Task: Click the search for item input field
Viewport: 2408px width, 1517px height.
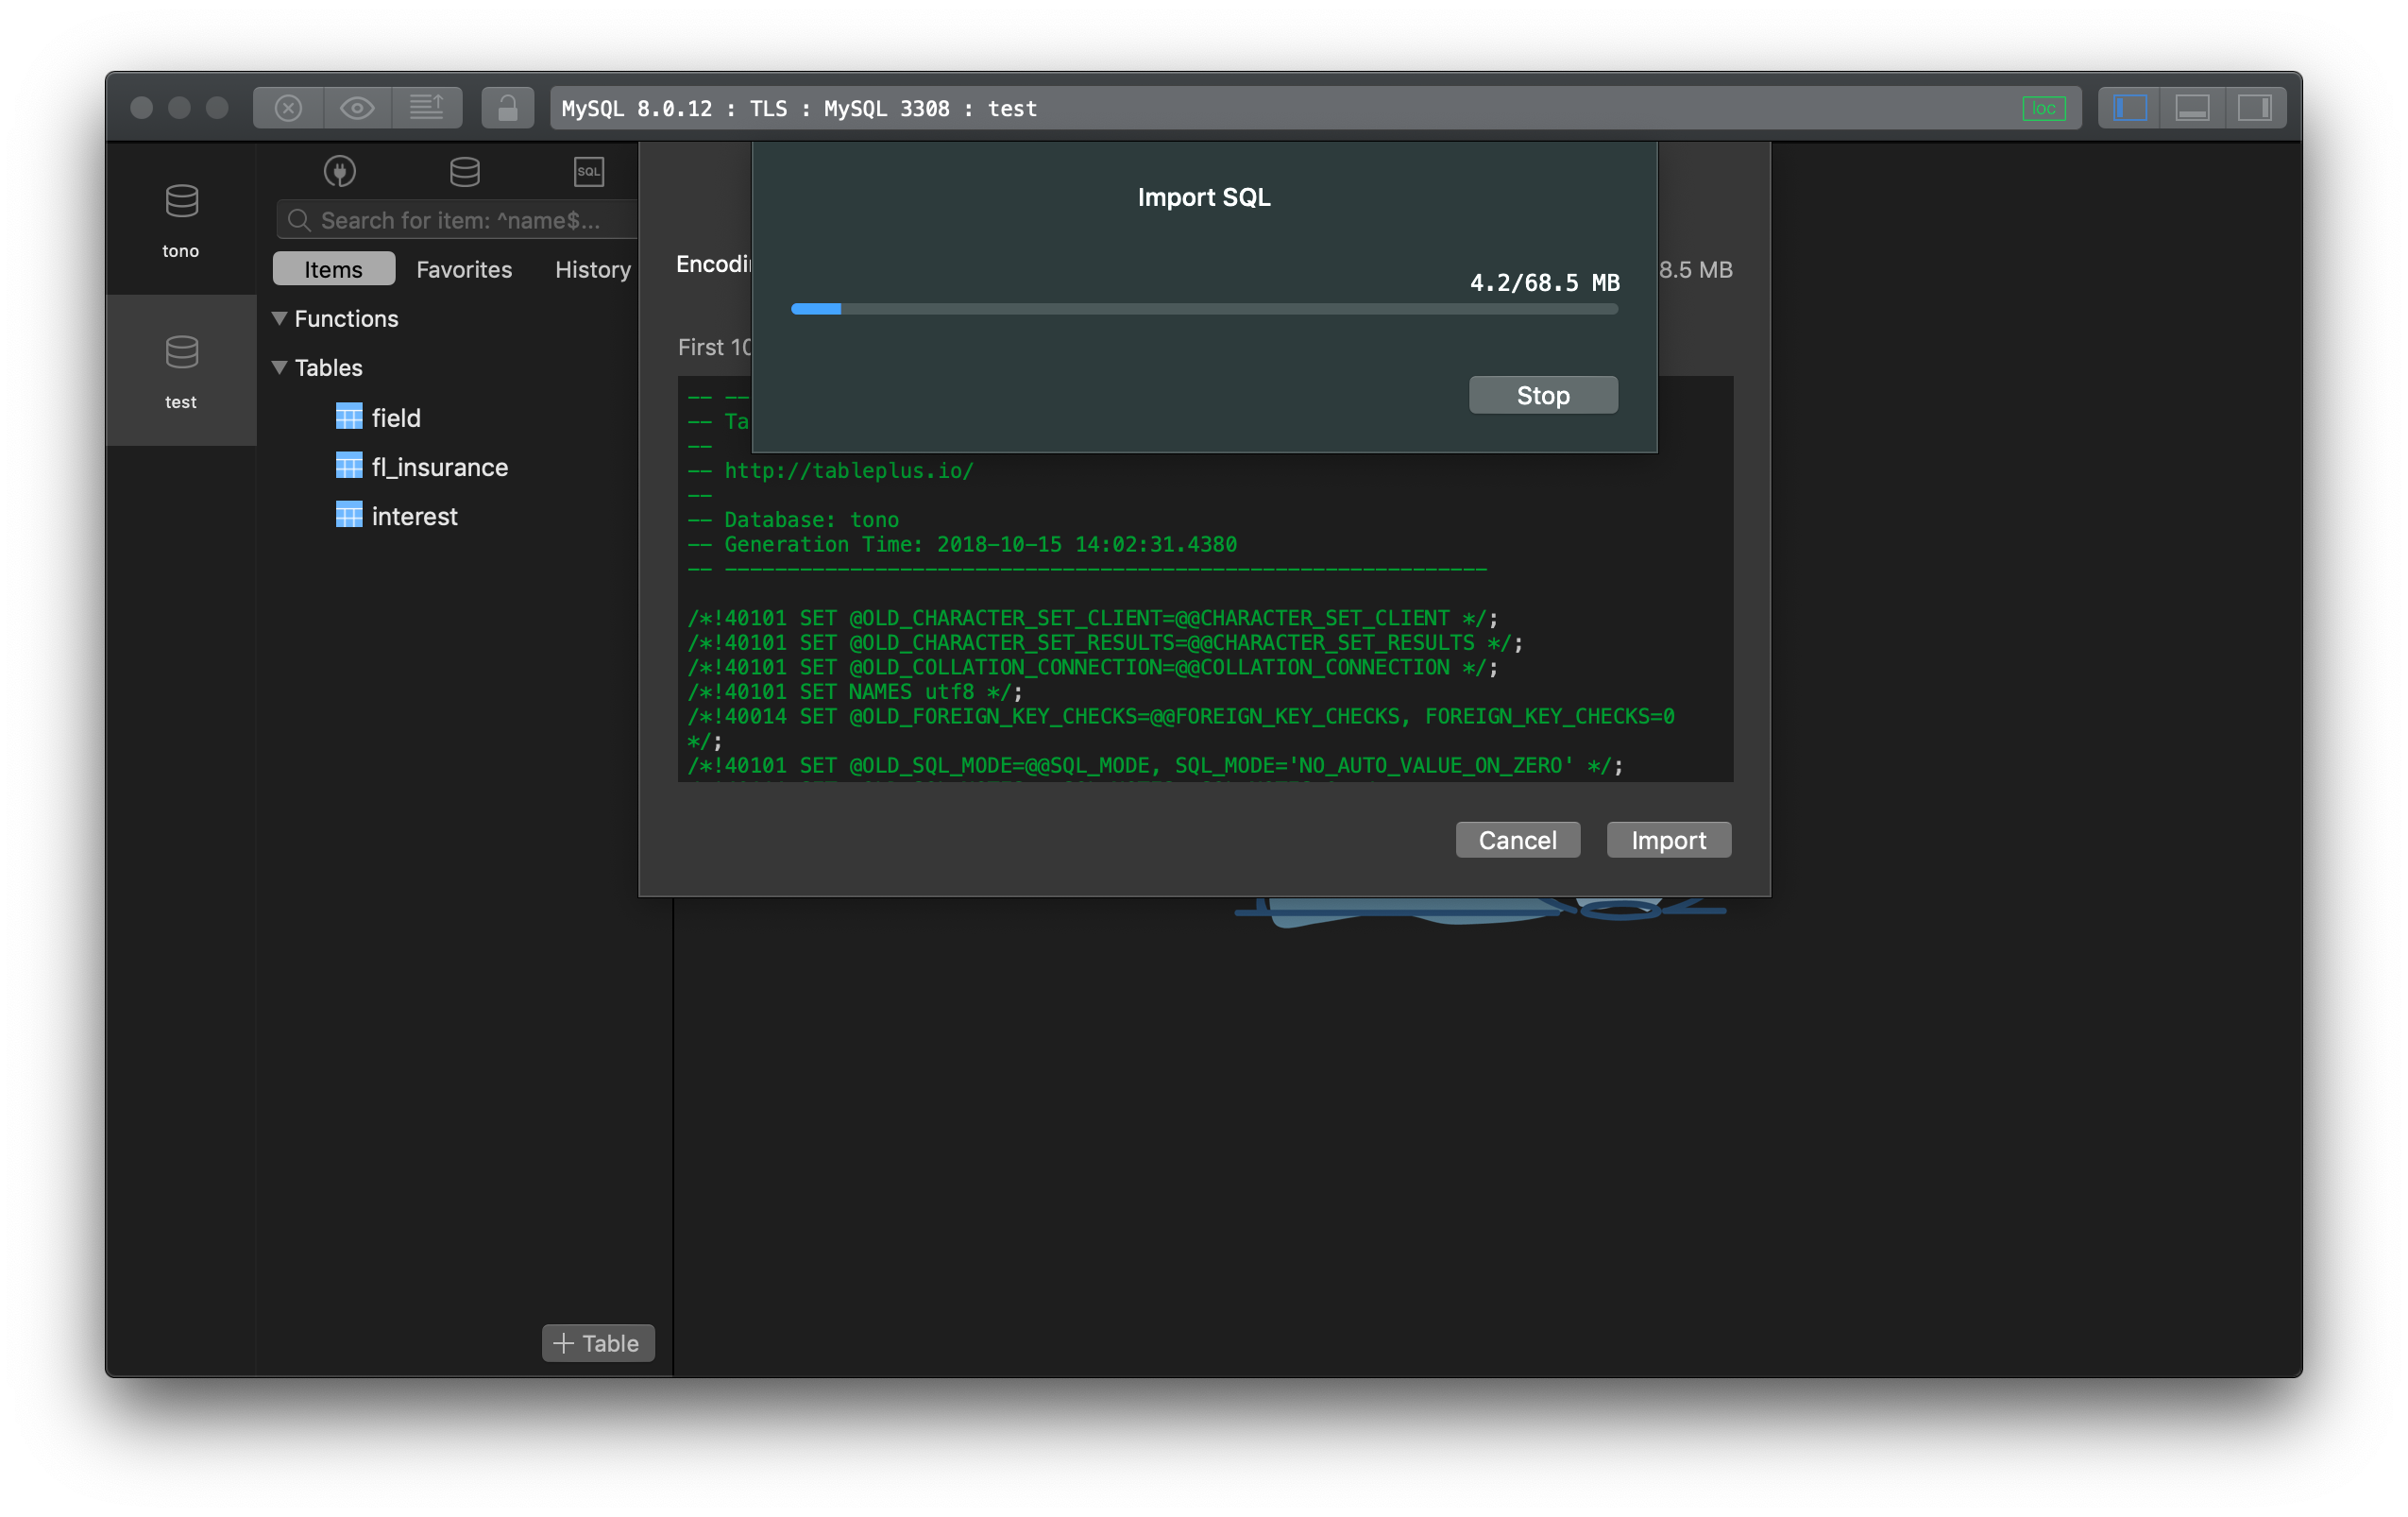Action: [x=455, y=219]
